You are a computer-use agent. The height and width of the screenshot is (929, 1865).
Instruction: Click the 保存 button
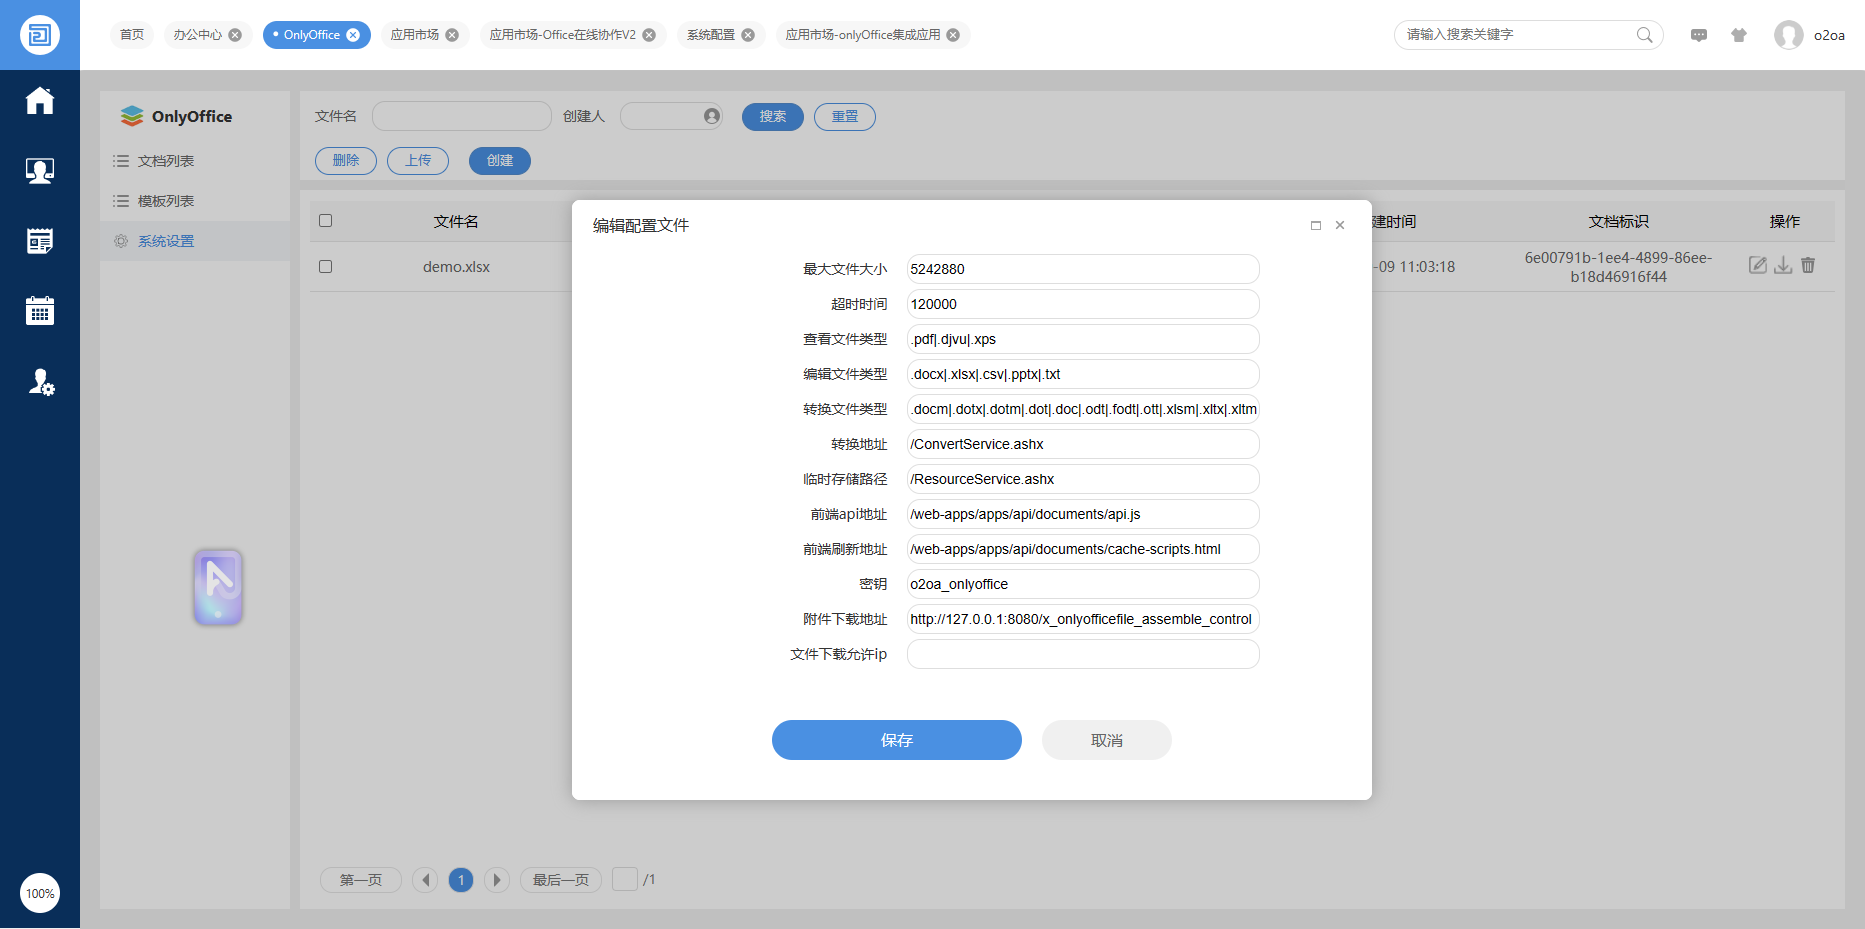point(897,740)
